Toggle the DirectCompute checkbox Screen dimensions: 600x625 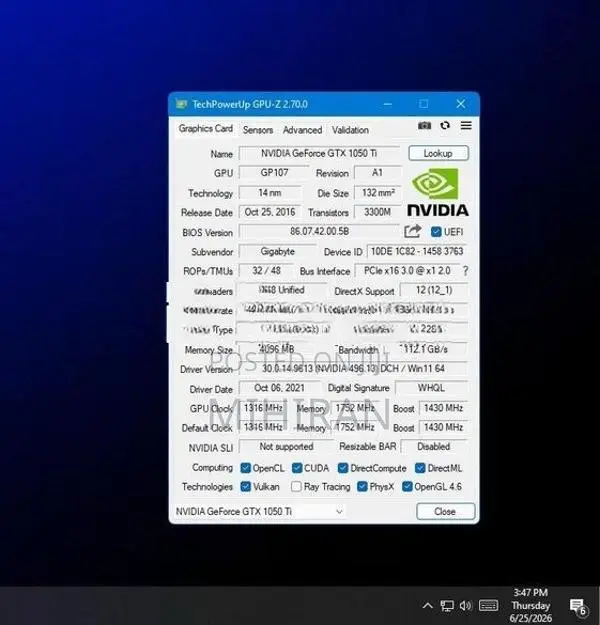(x=342, y=468)
